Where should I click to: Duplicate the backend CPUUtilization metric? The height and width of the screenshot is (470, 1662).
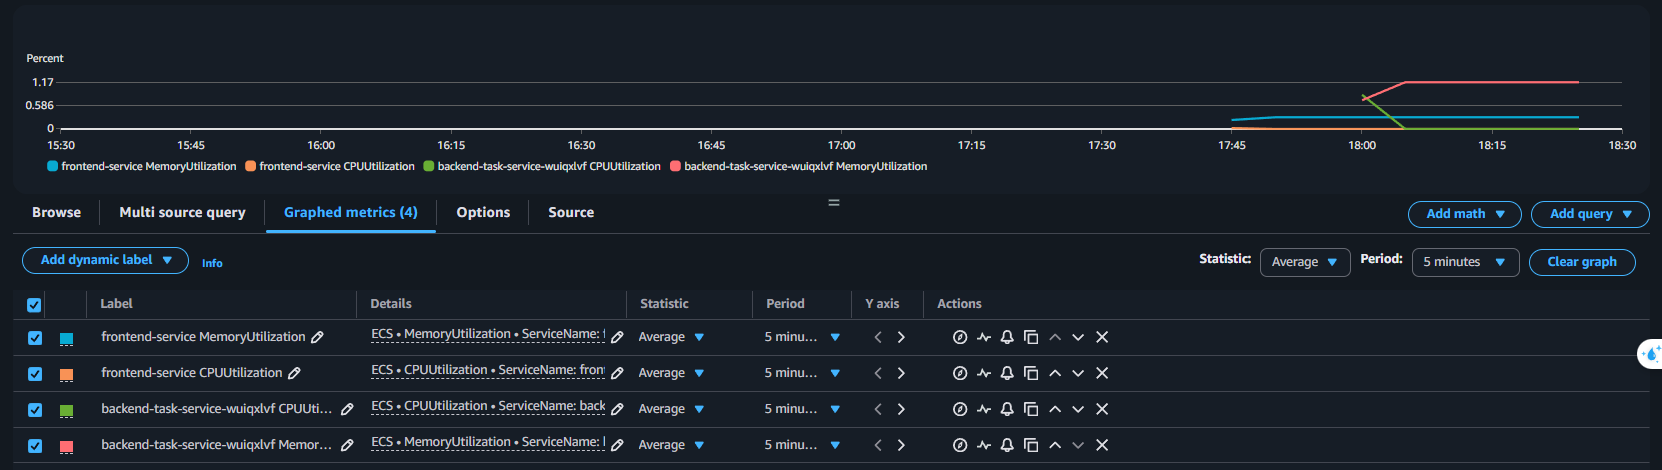pyautogui.click(x=1031, y=409)
